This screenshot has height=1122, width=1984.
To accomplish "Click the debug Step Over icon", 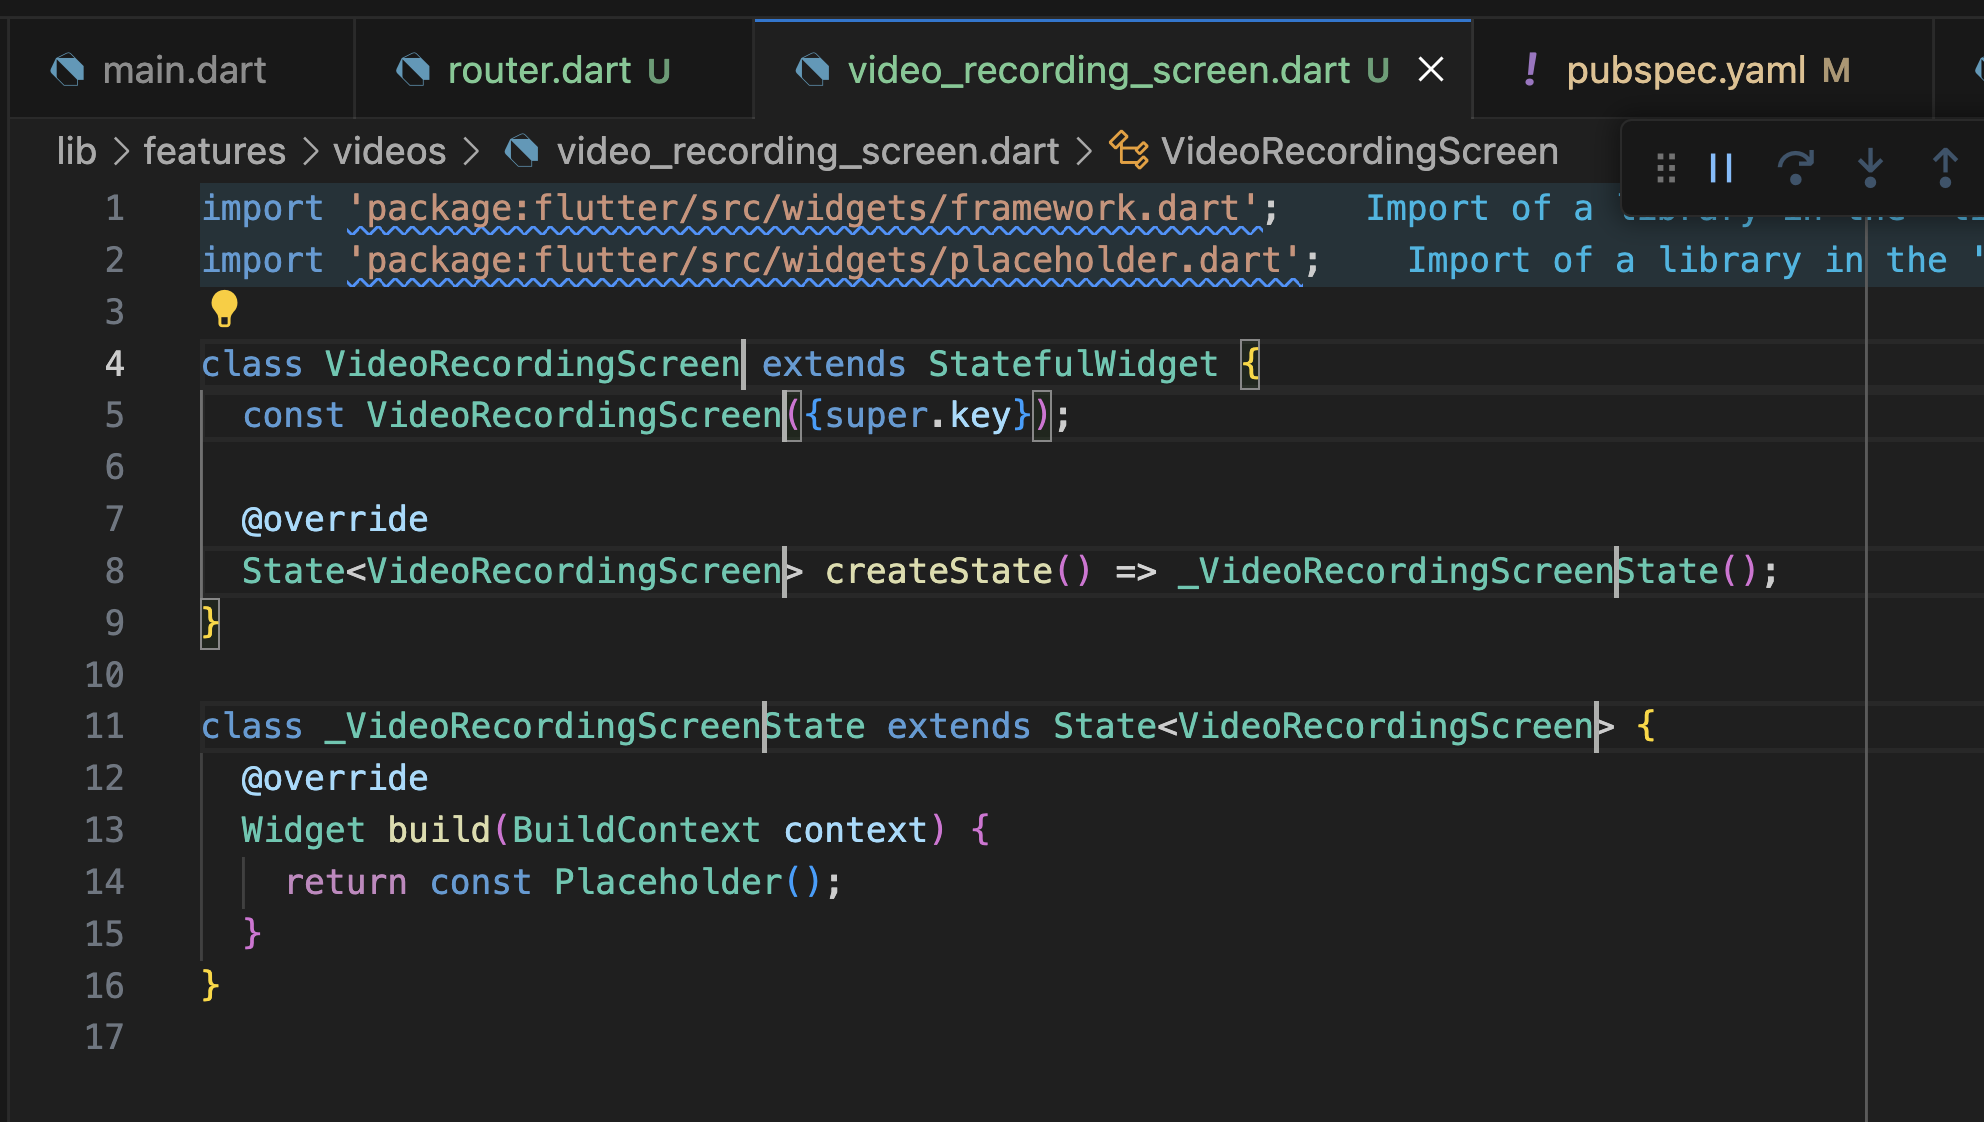I will pos(1796,168).
